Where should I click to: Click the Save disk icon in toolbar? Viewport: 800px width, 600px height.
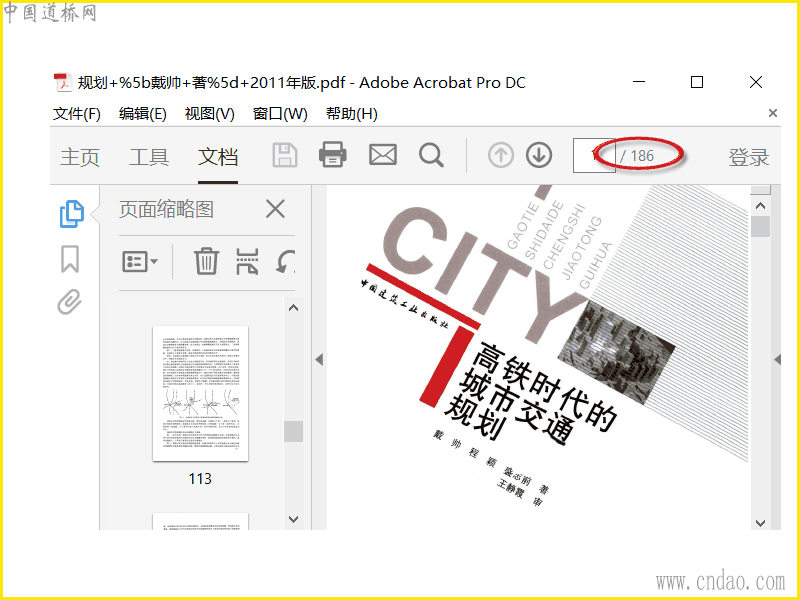285,155
